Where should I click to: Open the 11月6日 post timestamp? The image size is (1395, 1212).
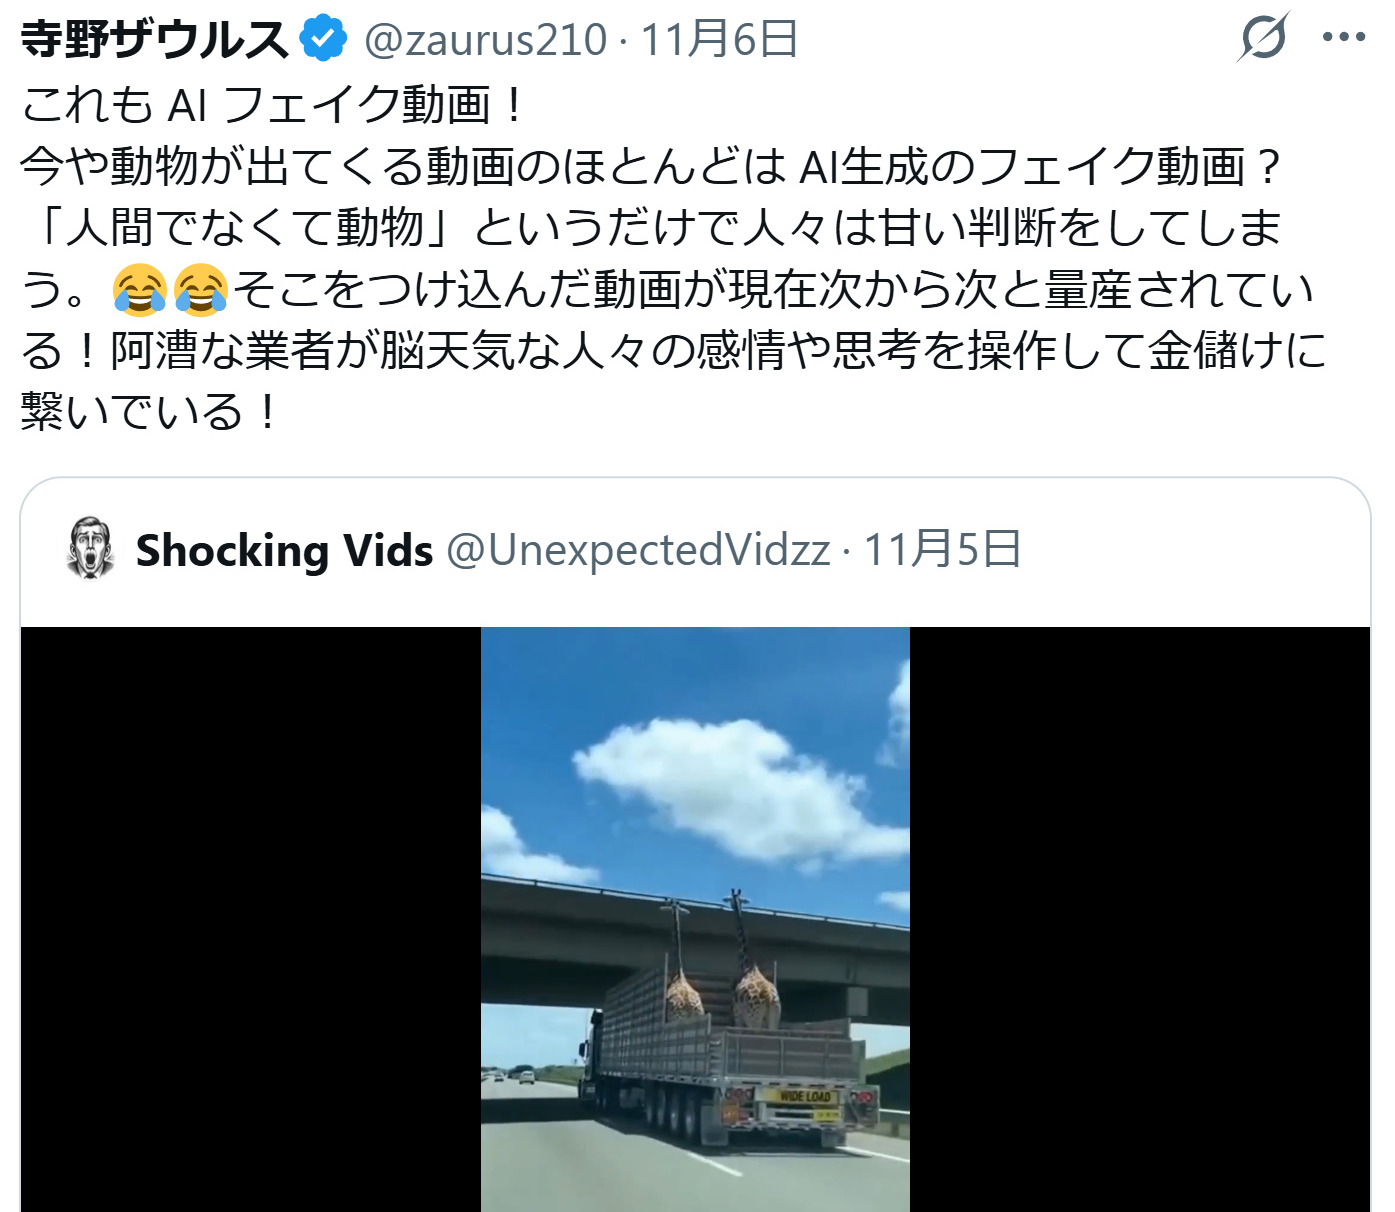[719, 40]
